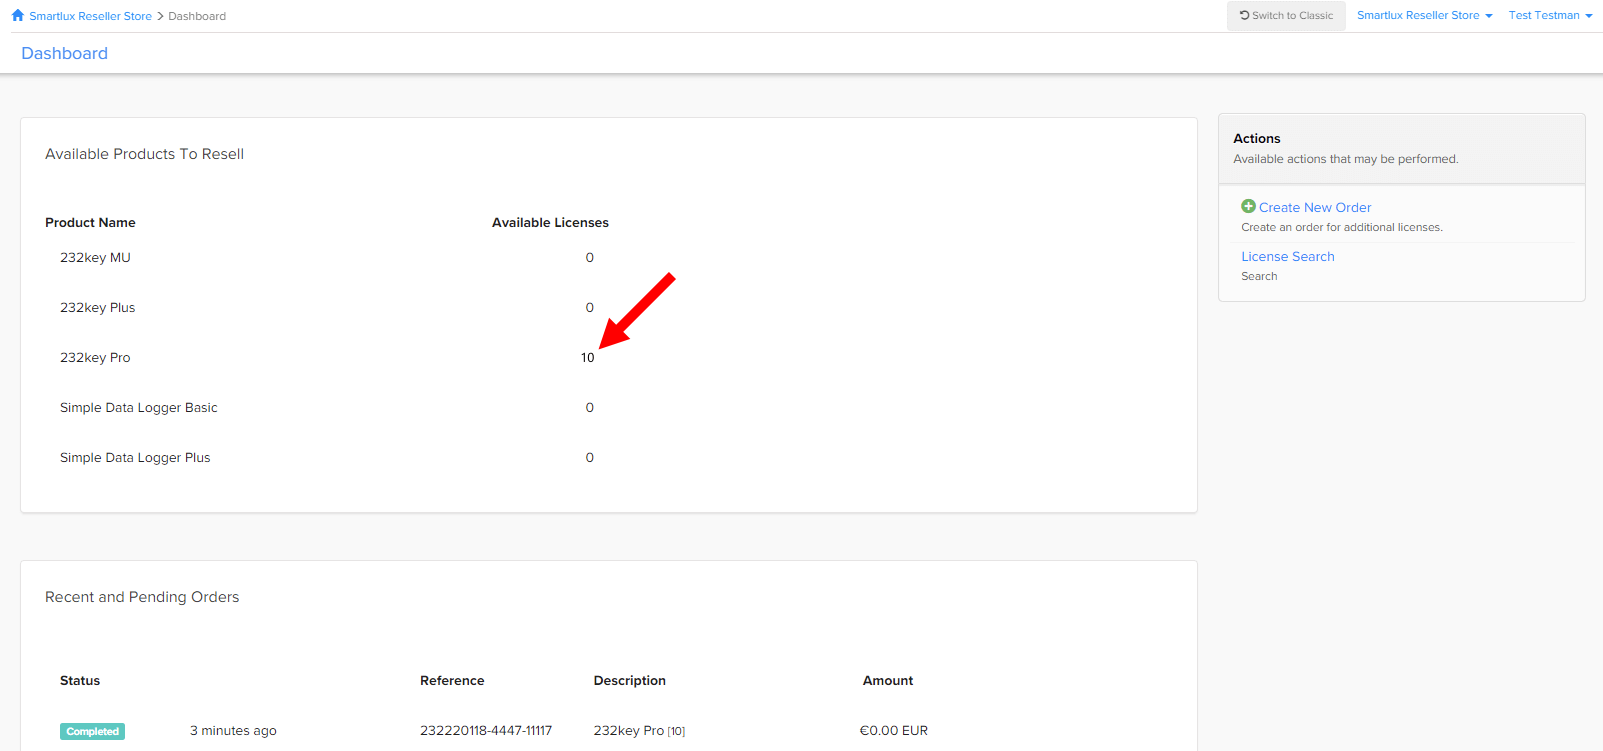The height and width of the screenshot is (751, 1603).
Task: Click the Amount column header in orders
Action: pyautogui.click(x=888, y=680)
